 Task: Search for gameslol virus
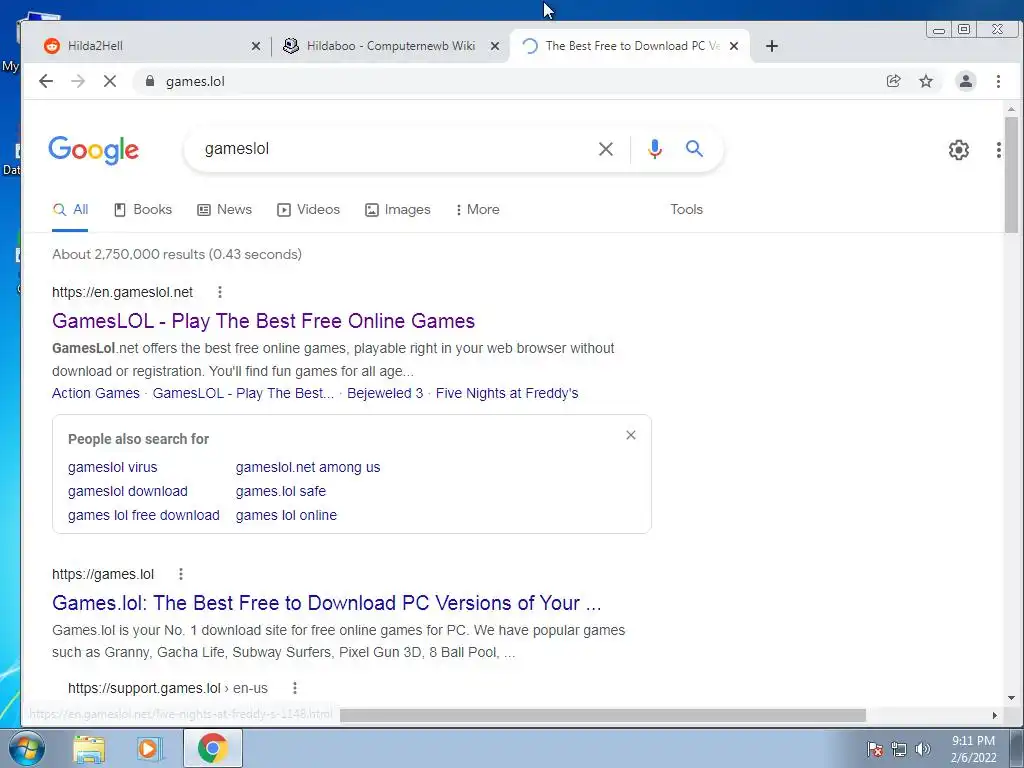tap(112, 467)
